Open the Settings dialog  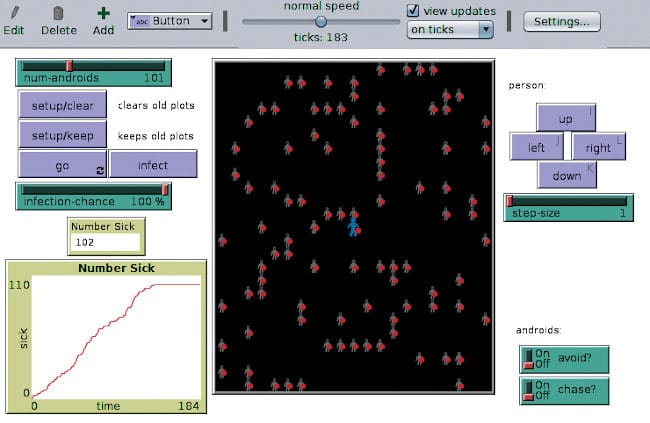click(x=561, y=21)
